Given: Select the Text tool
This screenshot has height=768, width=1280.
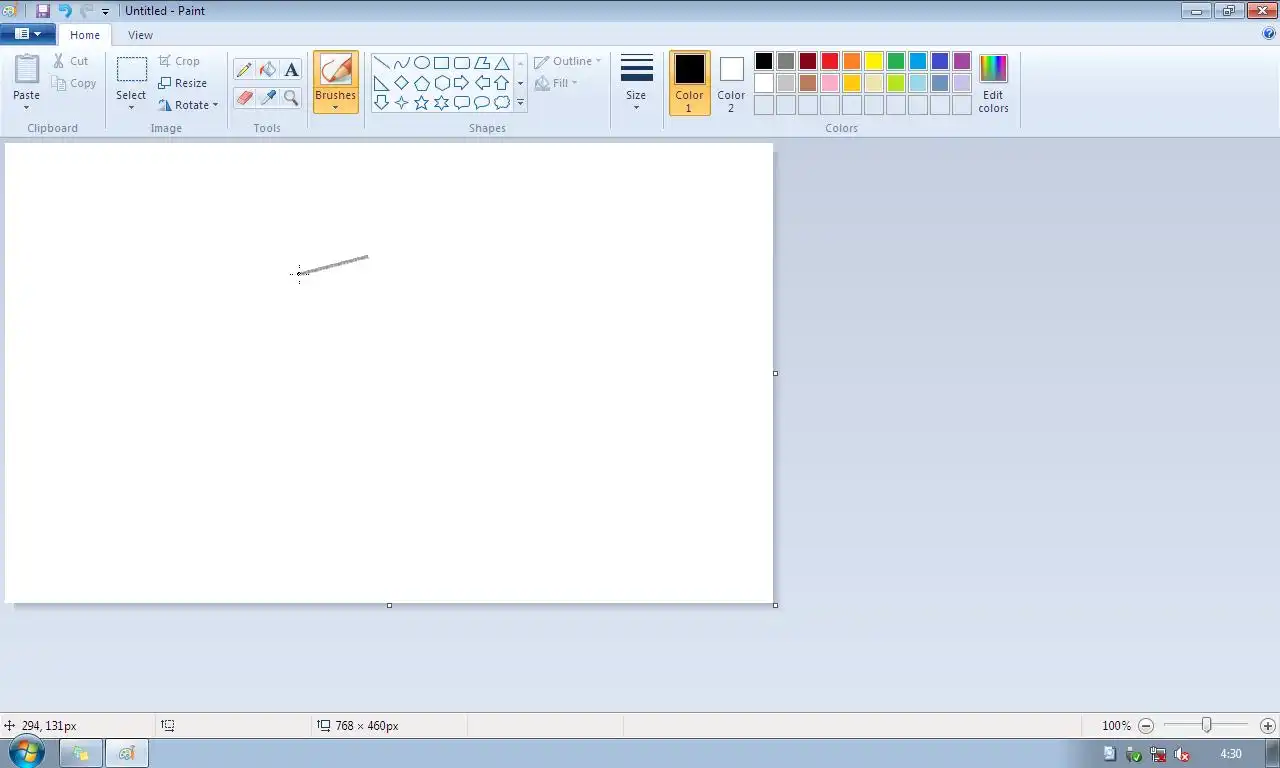Looking at the screenshot, I should (291, 70).
